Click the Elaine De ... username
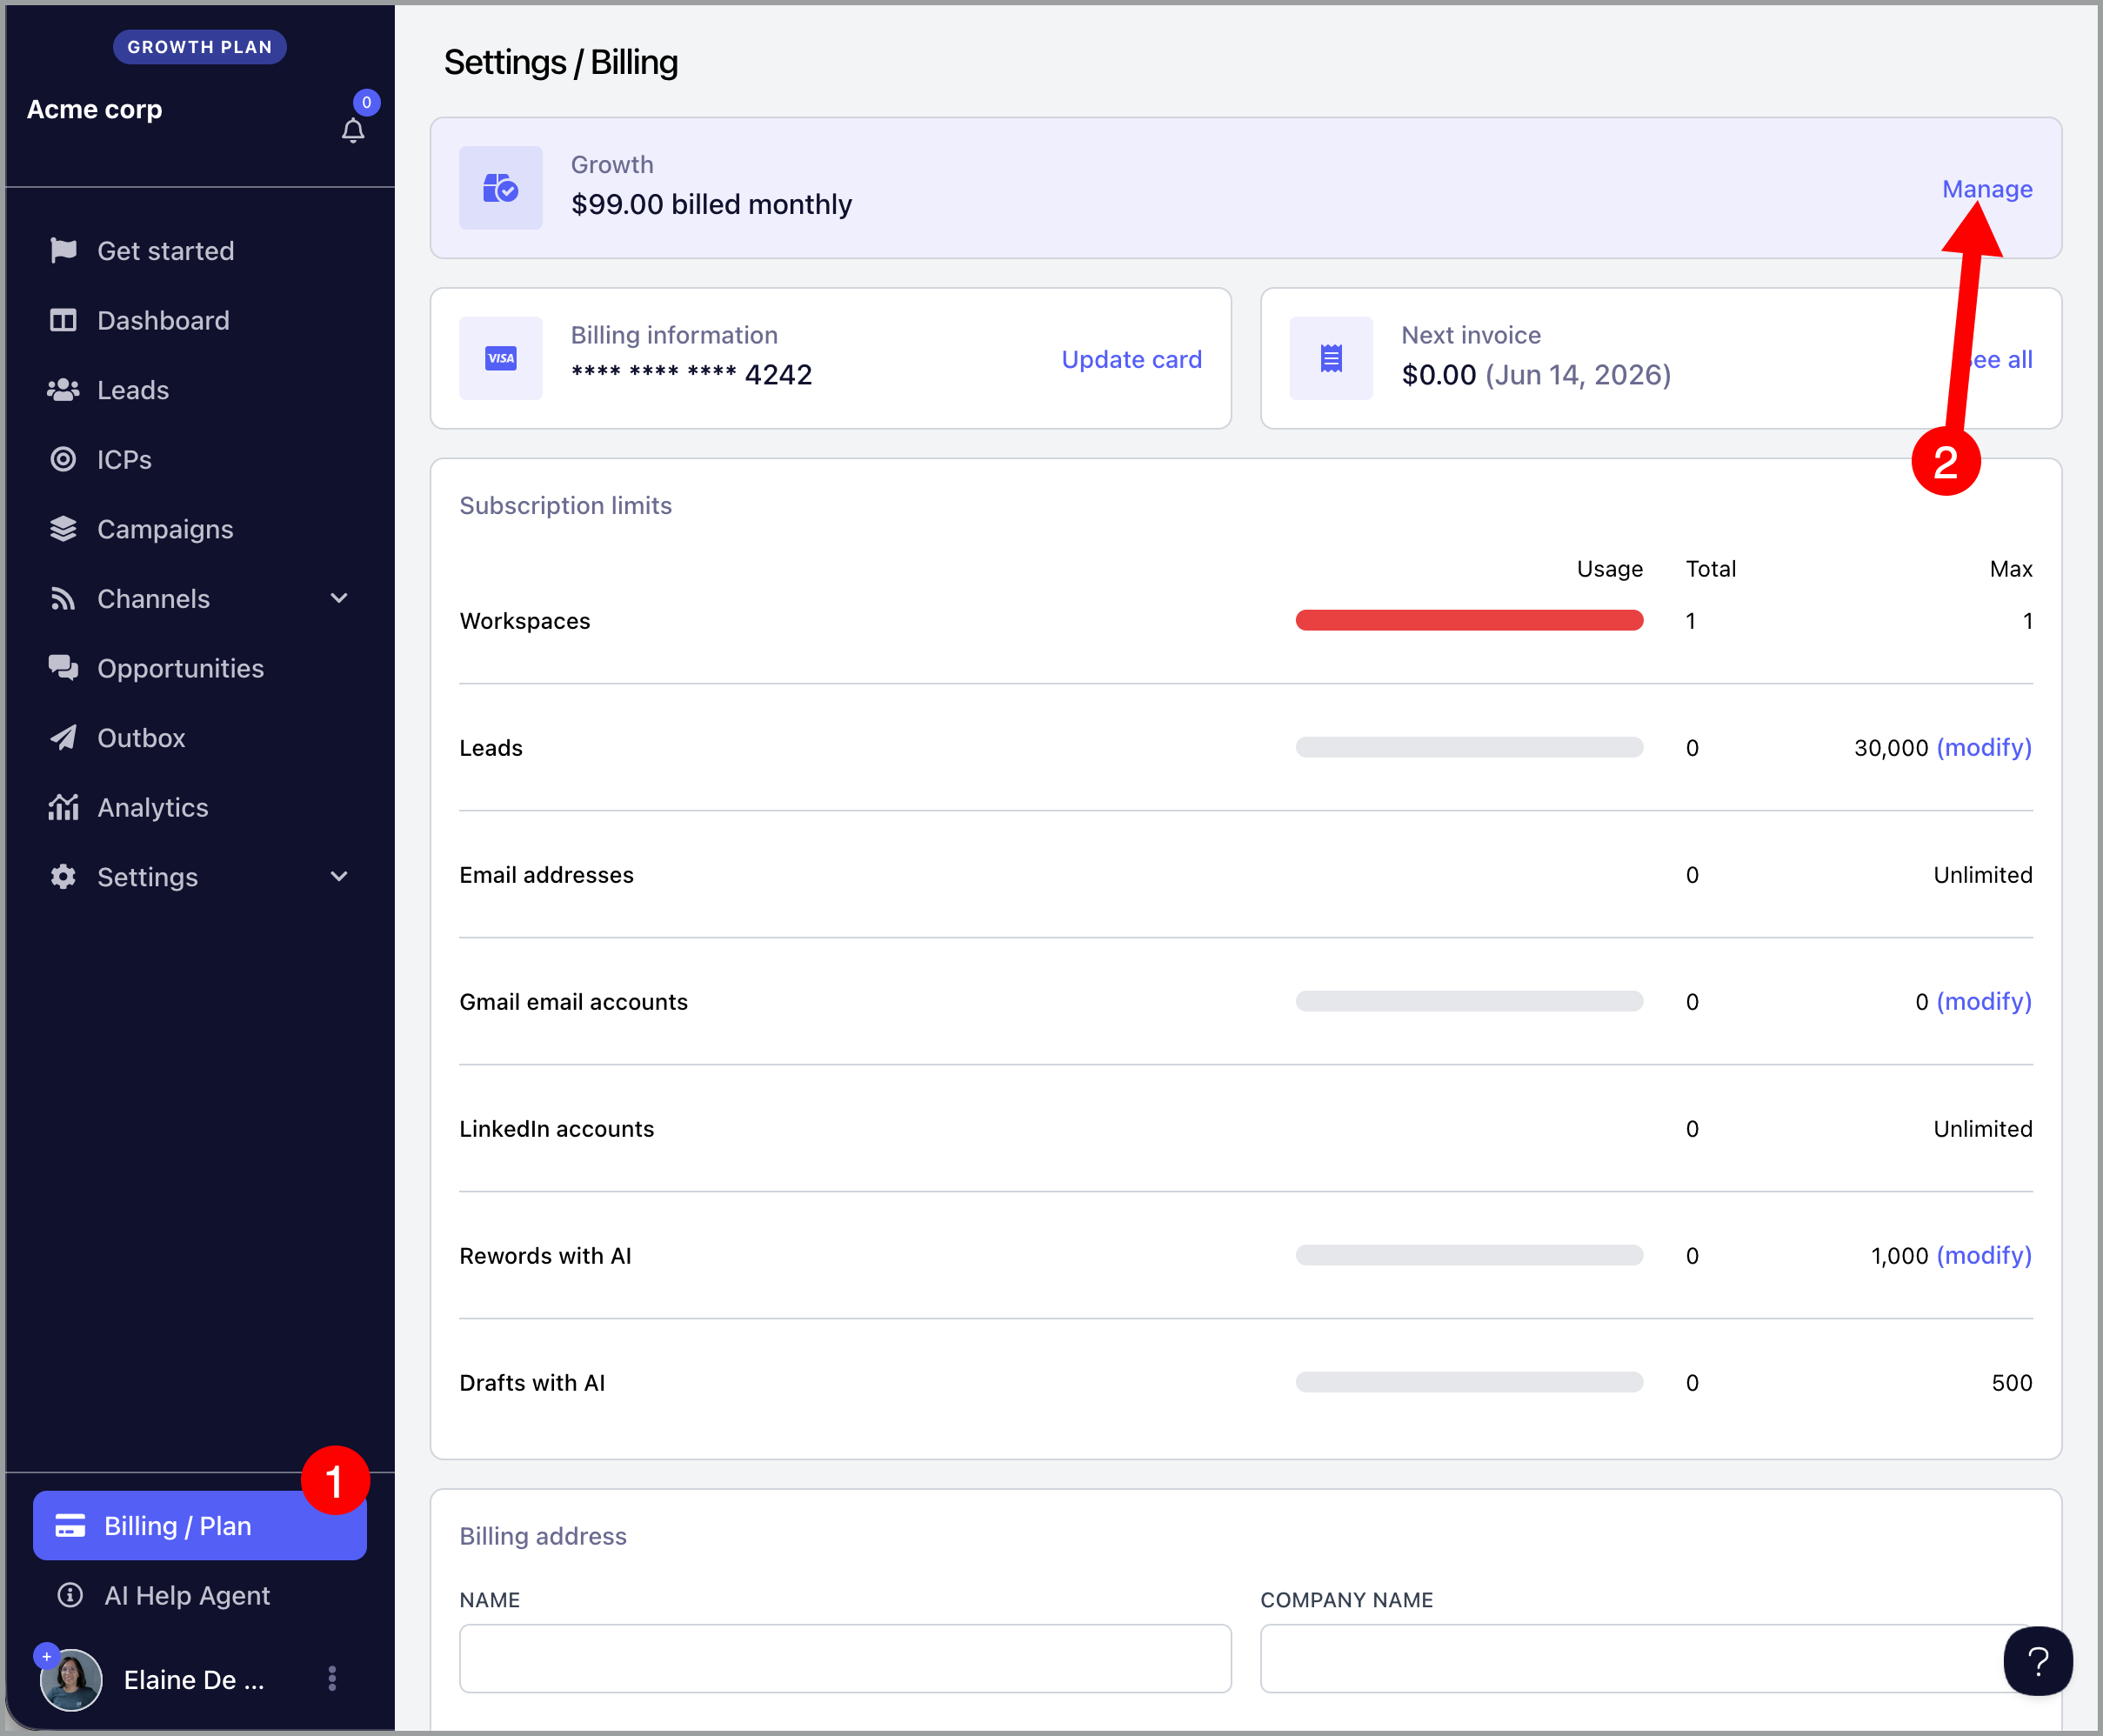The width and height of the screenshot is (2103, 1736). pos(194,1680)
